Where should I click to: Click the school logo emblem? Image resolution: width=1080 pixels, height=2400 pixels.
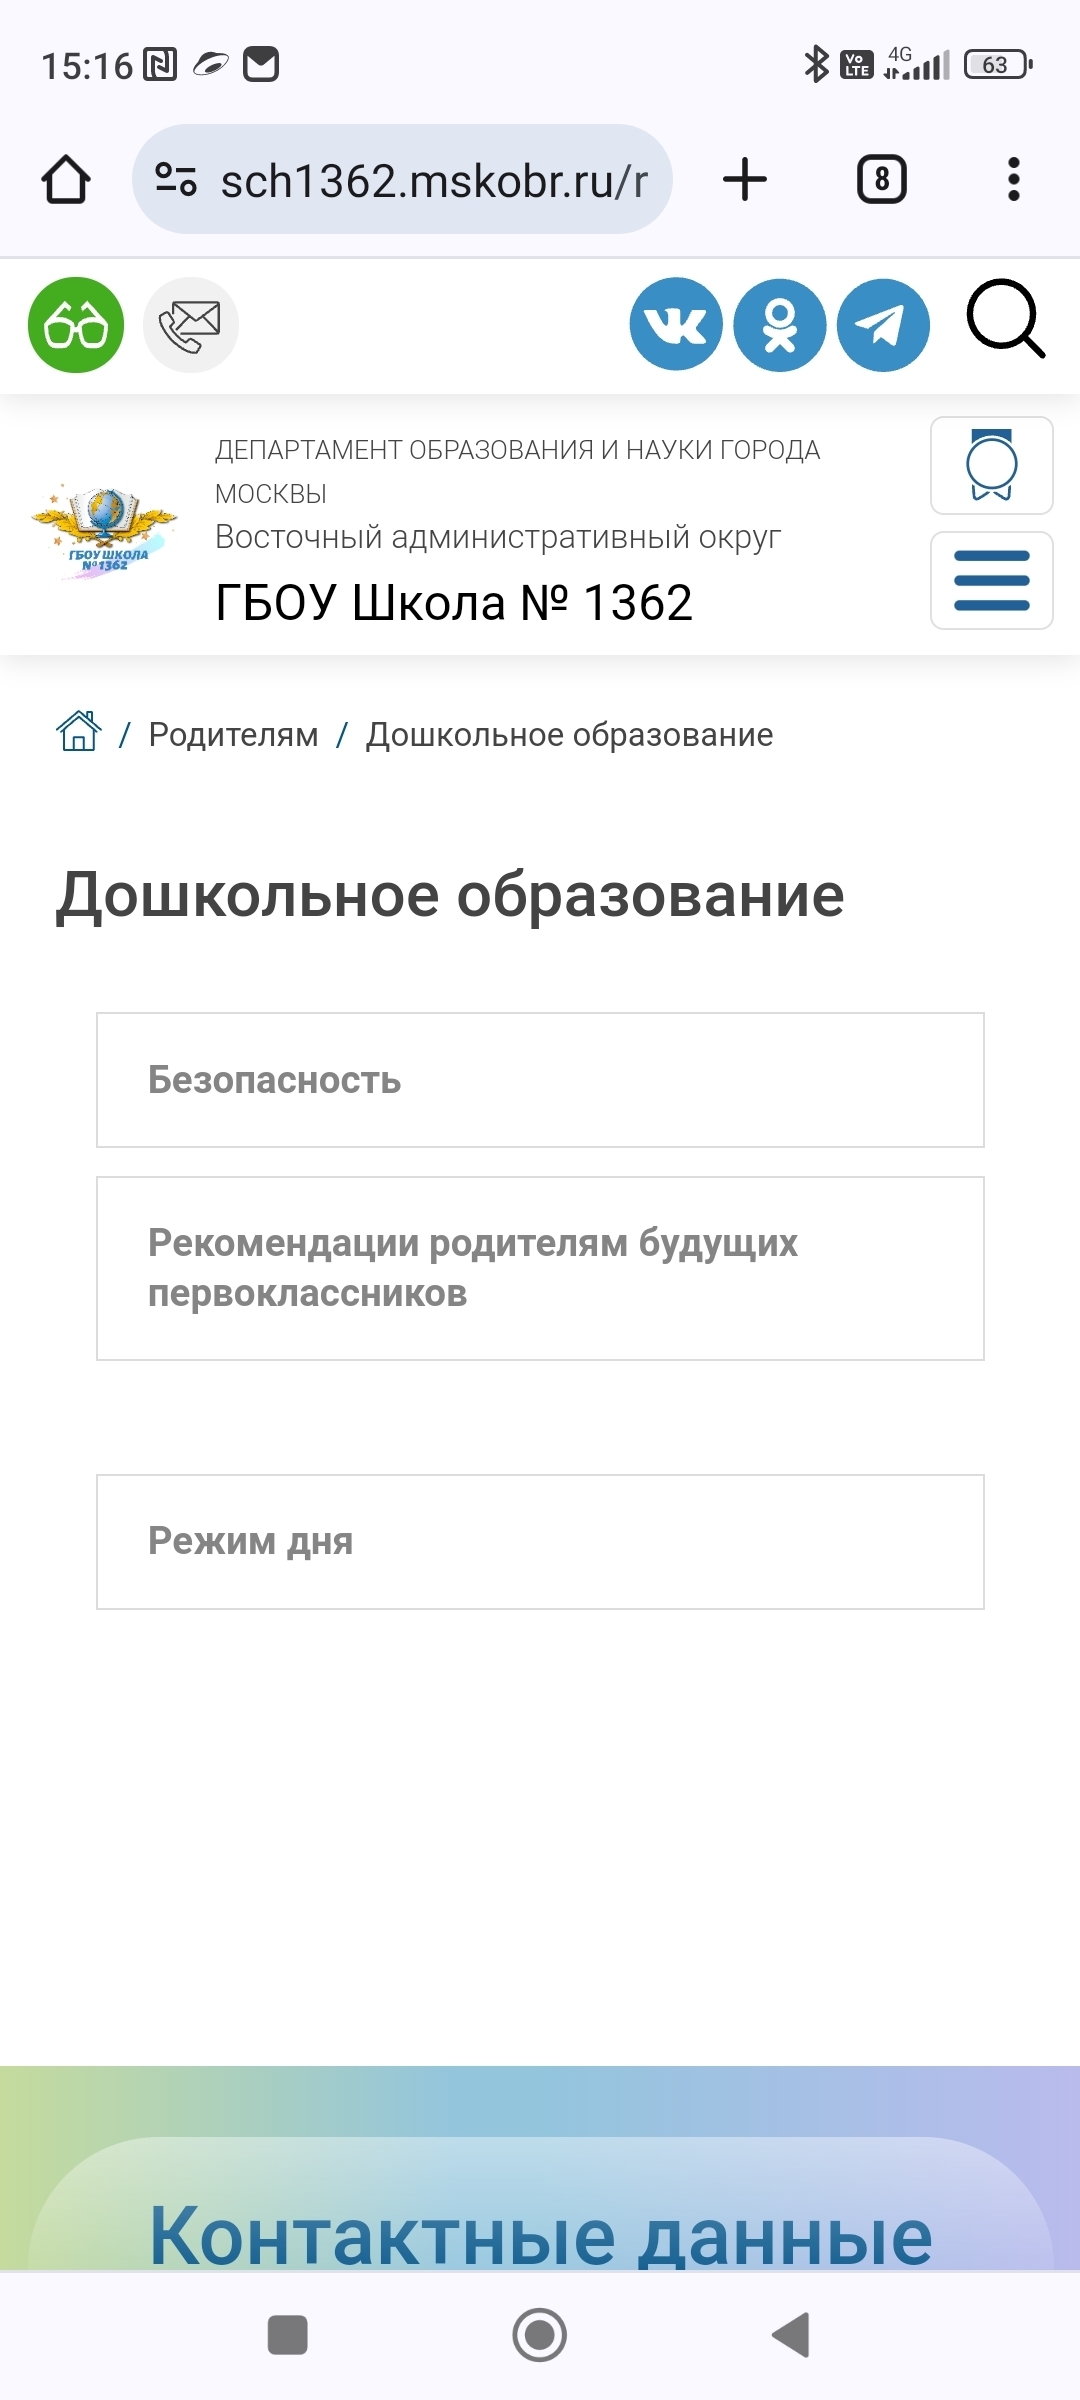[x=105, y=530]
